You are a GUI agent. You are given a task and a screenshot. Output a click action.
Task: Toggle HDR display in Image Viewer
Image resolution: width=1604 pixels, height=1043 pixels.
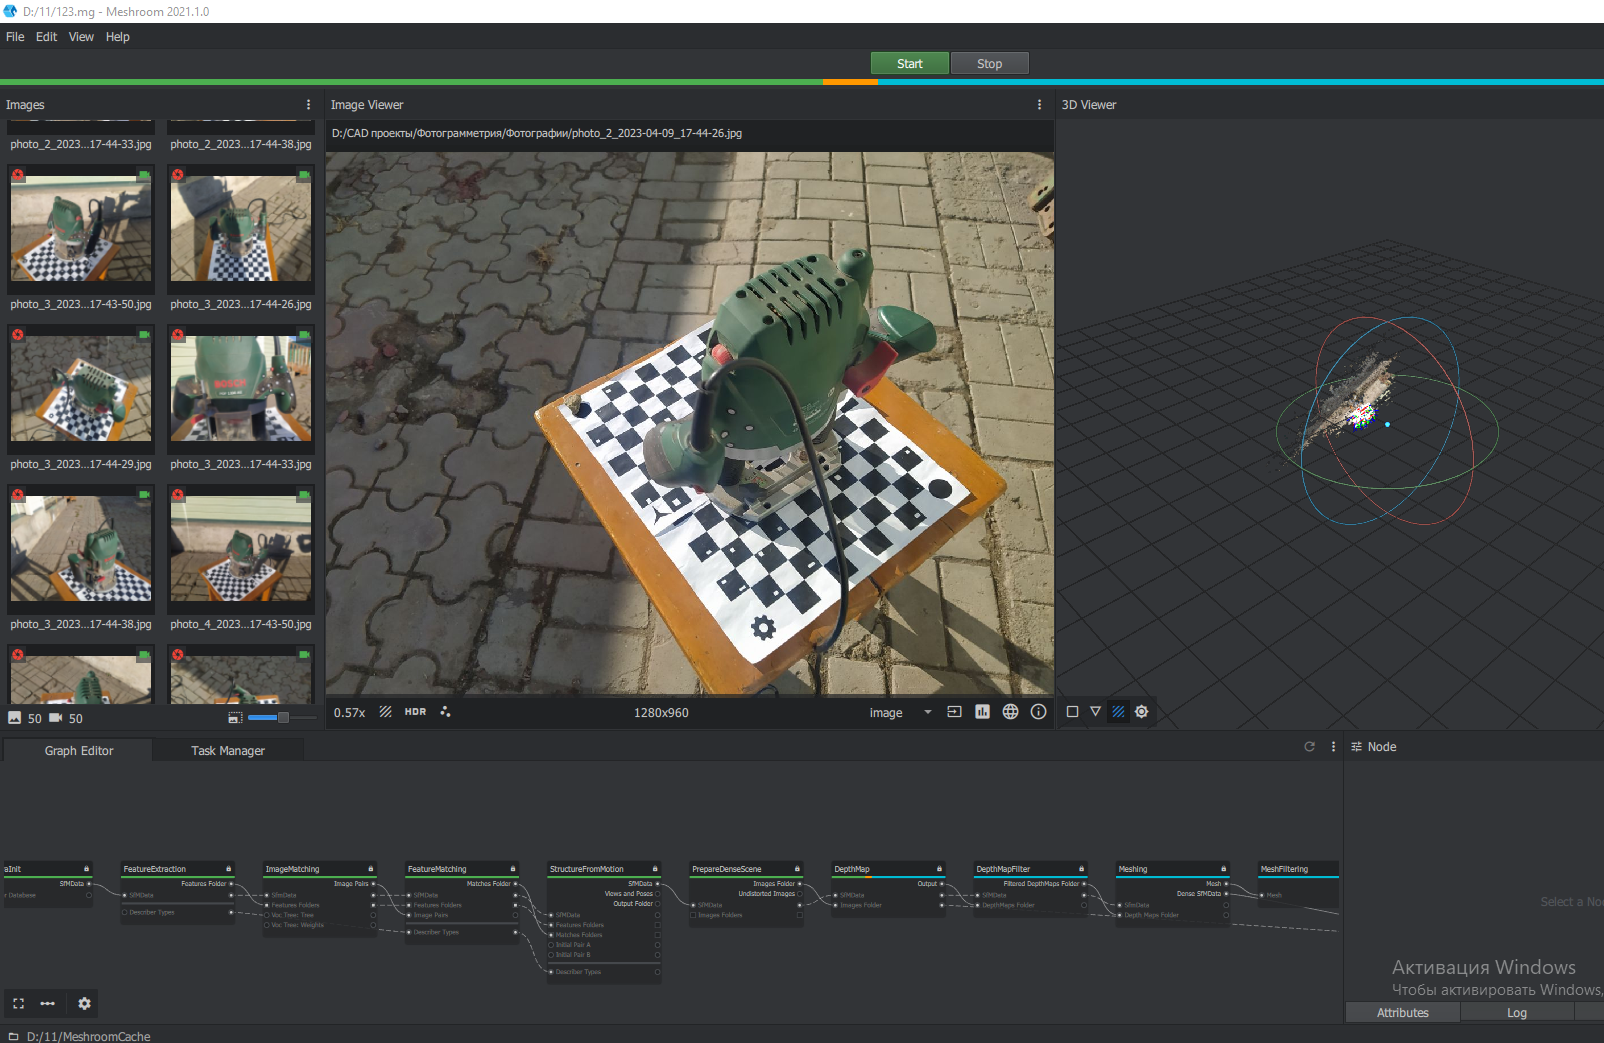[x=415, y=712]
